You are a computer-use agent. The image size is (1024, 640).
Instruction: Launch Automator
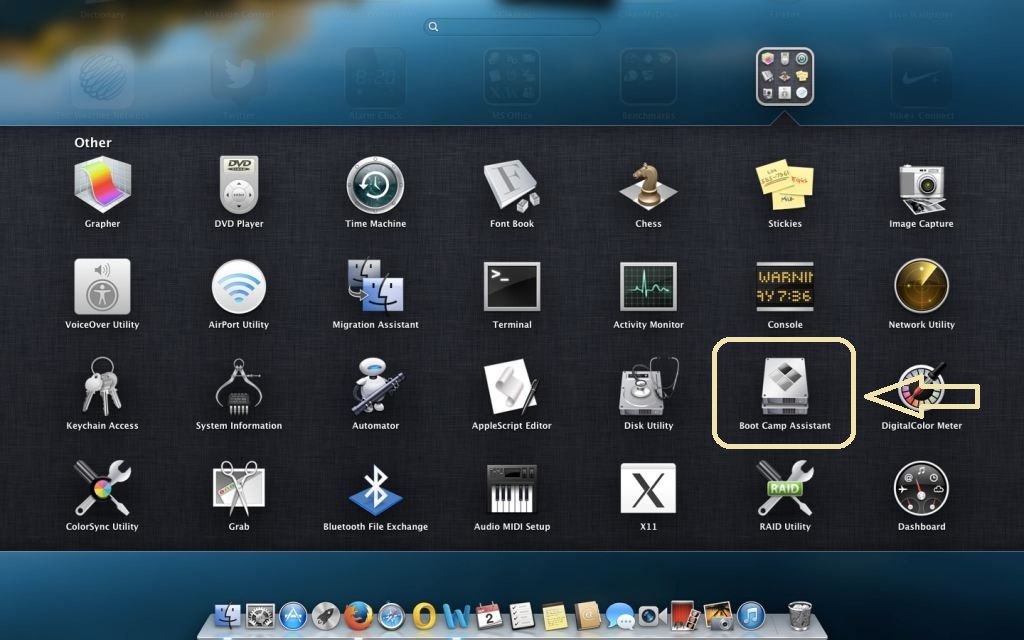[375, 387]
